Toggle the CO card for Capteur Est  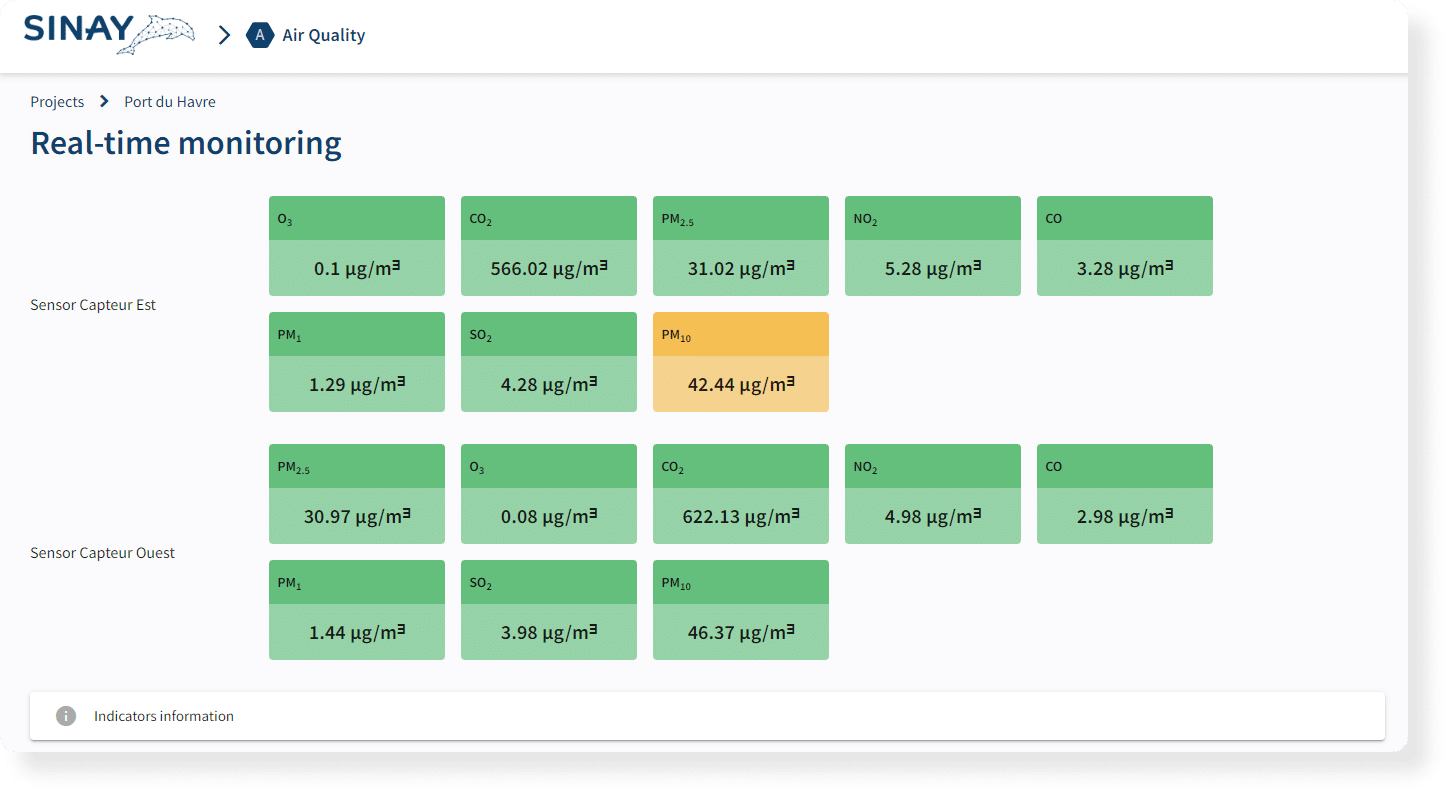(1124, 246)
